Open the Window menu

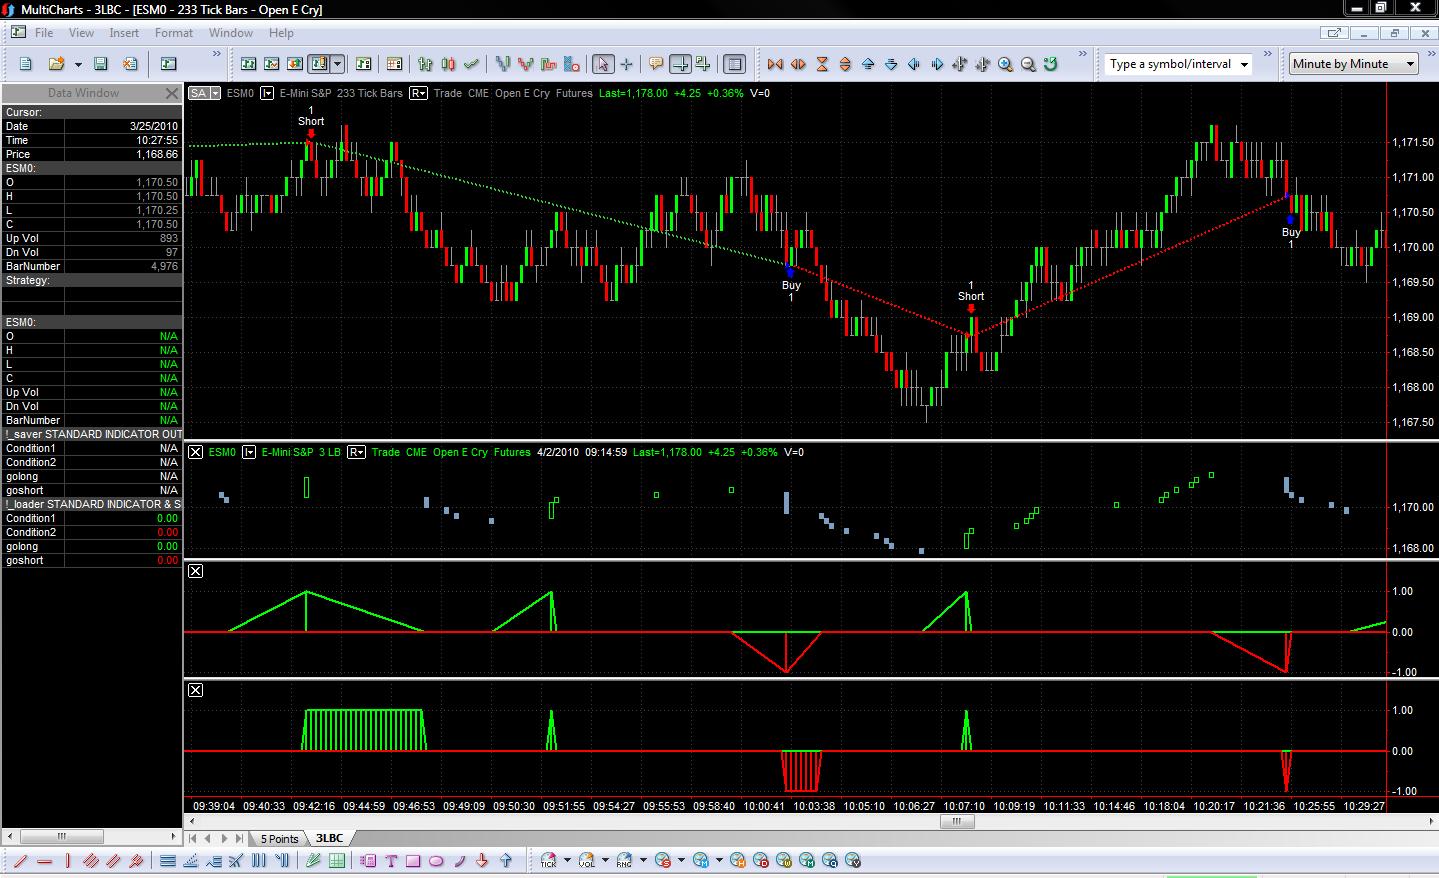231,33
